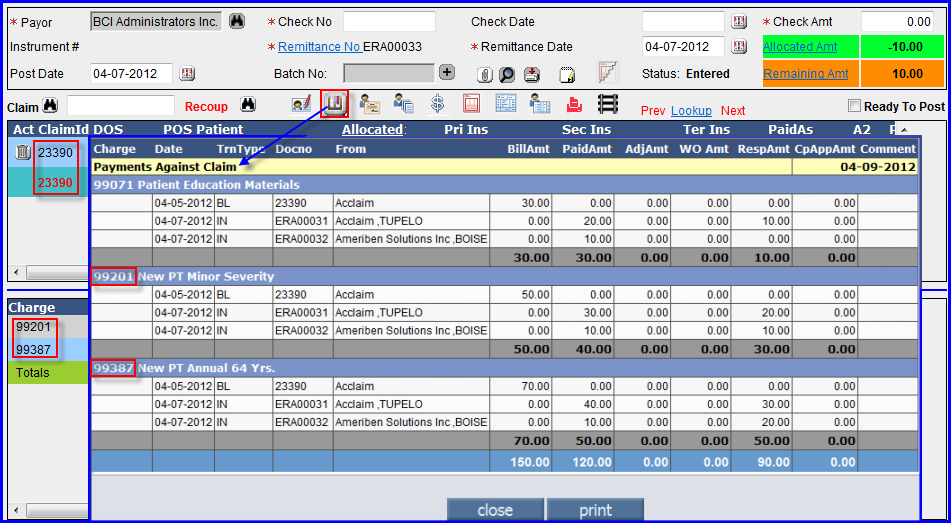
Task: Click the claims grid left scroll arrow
Action: tap(16, 272)
